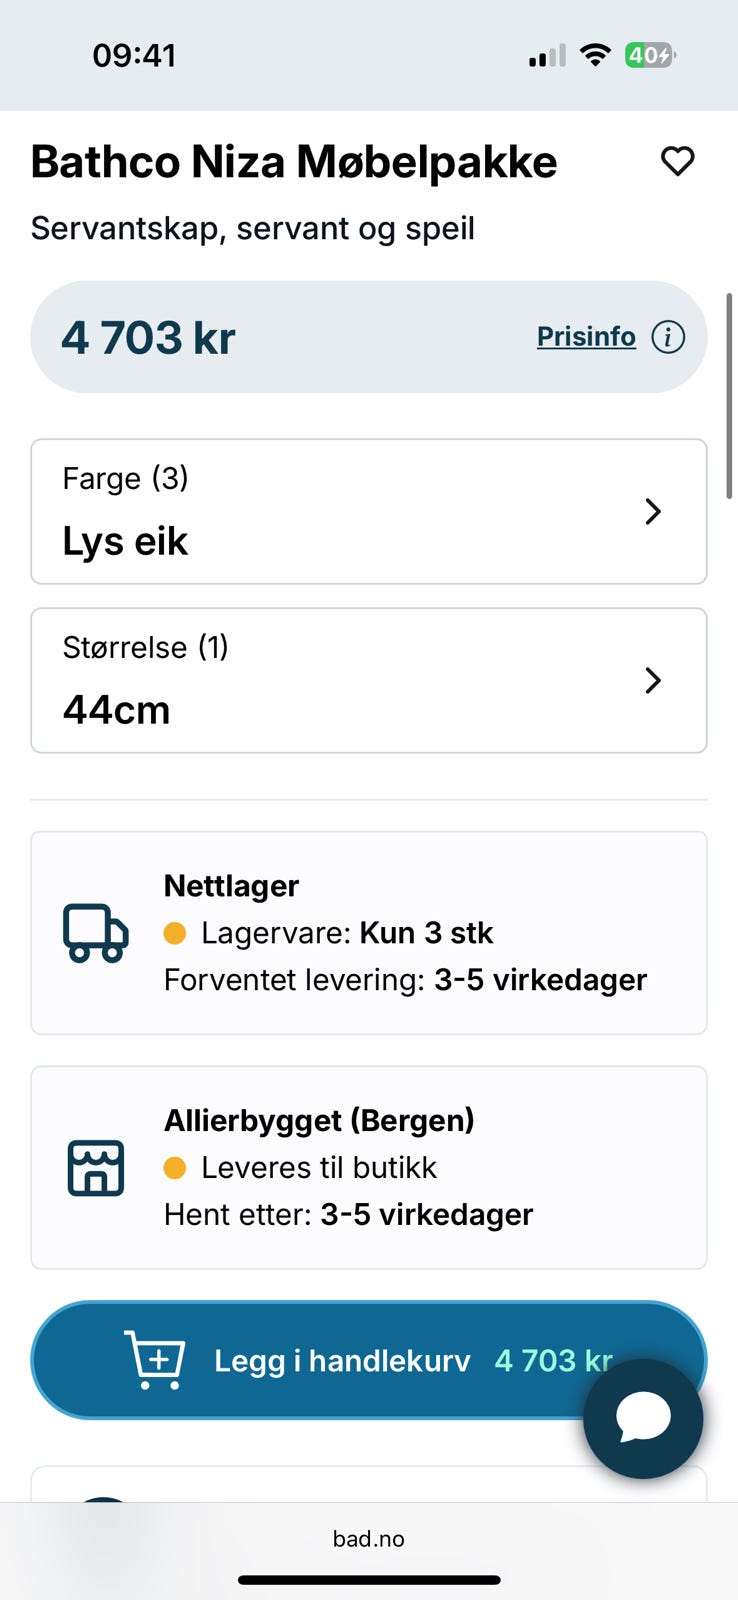Open the chat bubble widget
The image size is (738, 1600).
click(x=643, y=1417)
